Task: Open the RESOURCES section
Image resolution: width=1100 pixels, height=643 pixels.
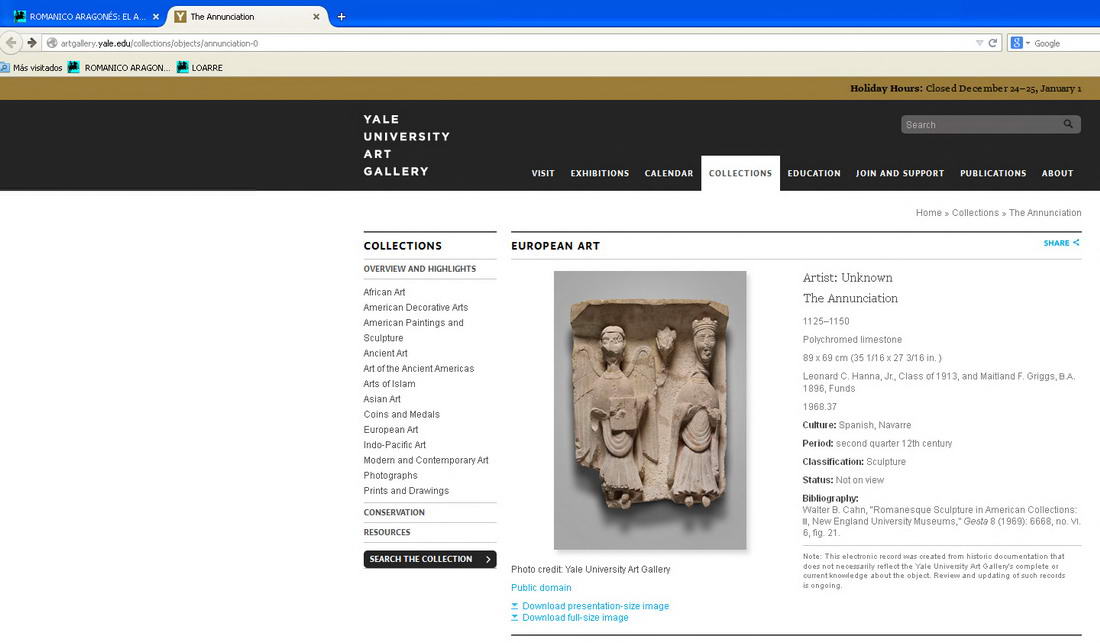Action: click(387, 532)
